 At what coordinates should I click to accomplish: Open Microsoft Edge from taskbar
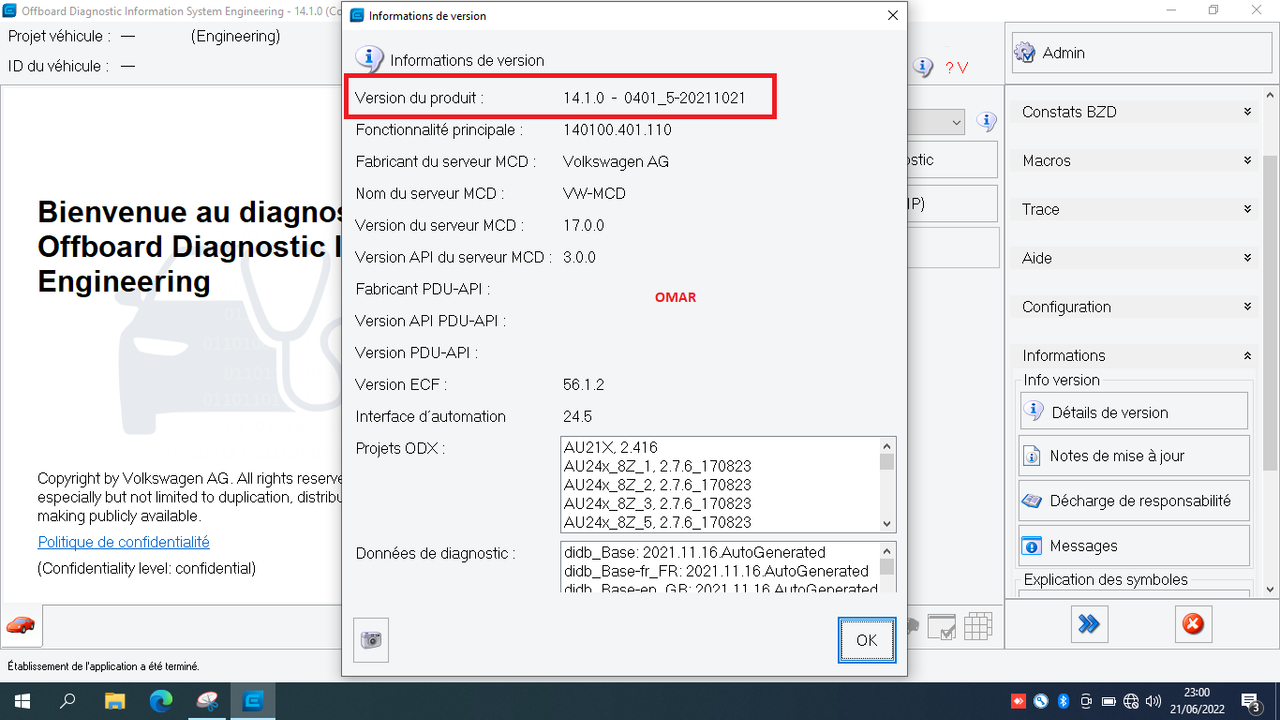pyautogui.click(x=161, y=701)
